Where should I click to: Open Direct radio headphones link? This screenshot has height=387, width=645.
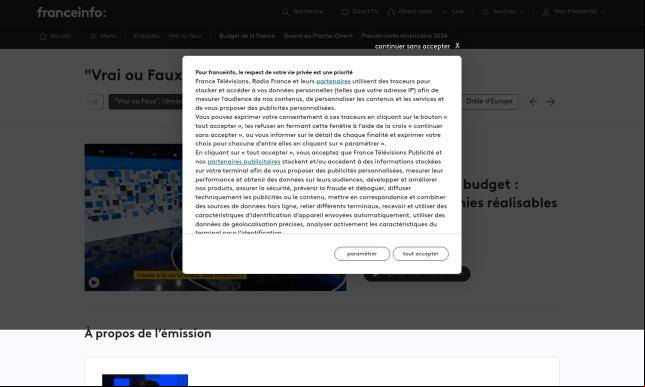click(410, 12)
